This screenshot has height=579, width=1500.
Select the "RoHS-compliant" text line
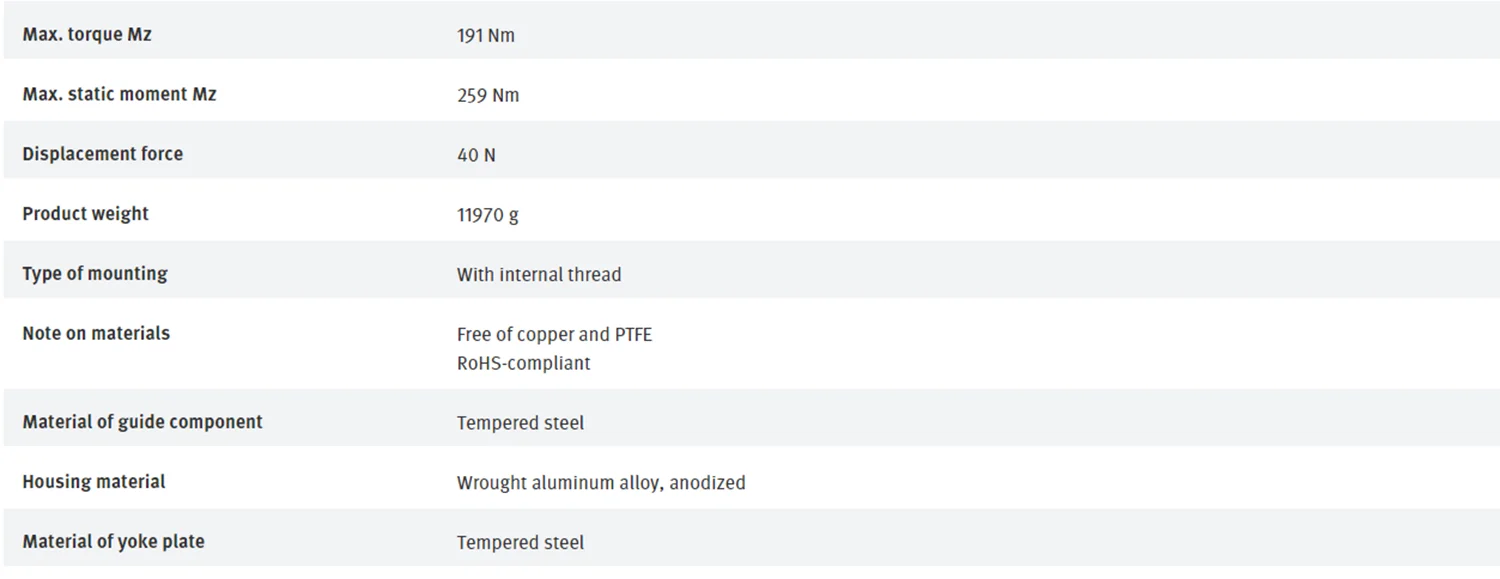point(523,363)
